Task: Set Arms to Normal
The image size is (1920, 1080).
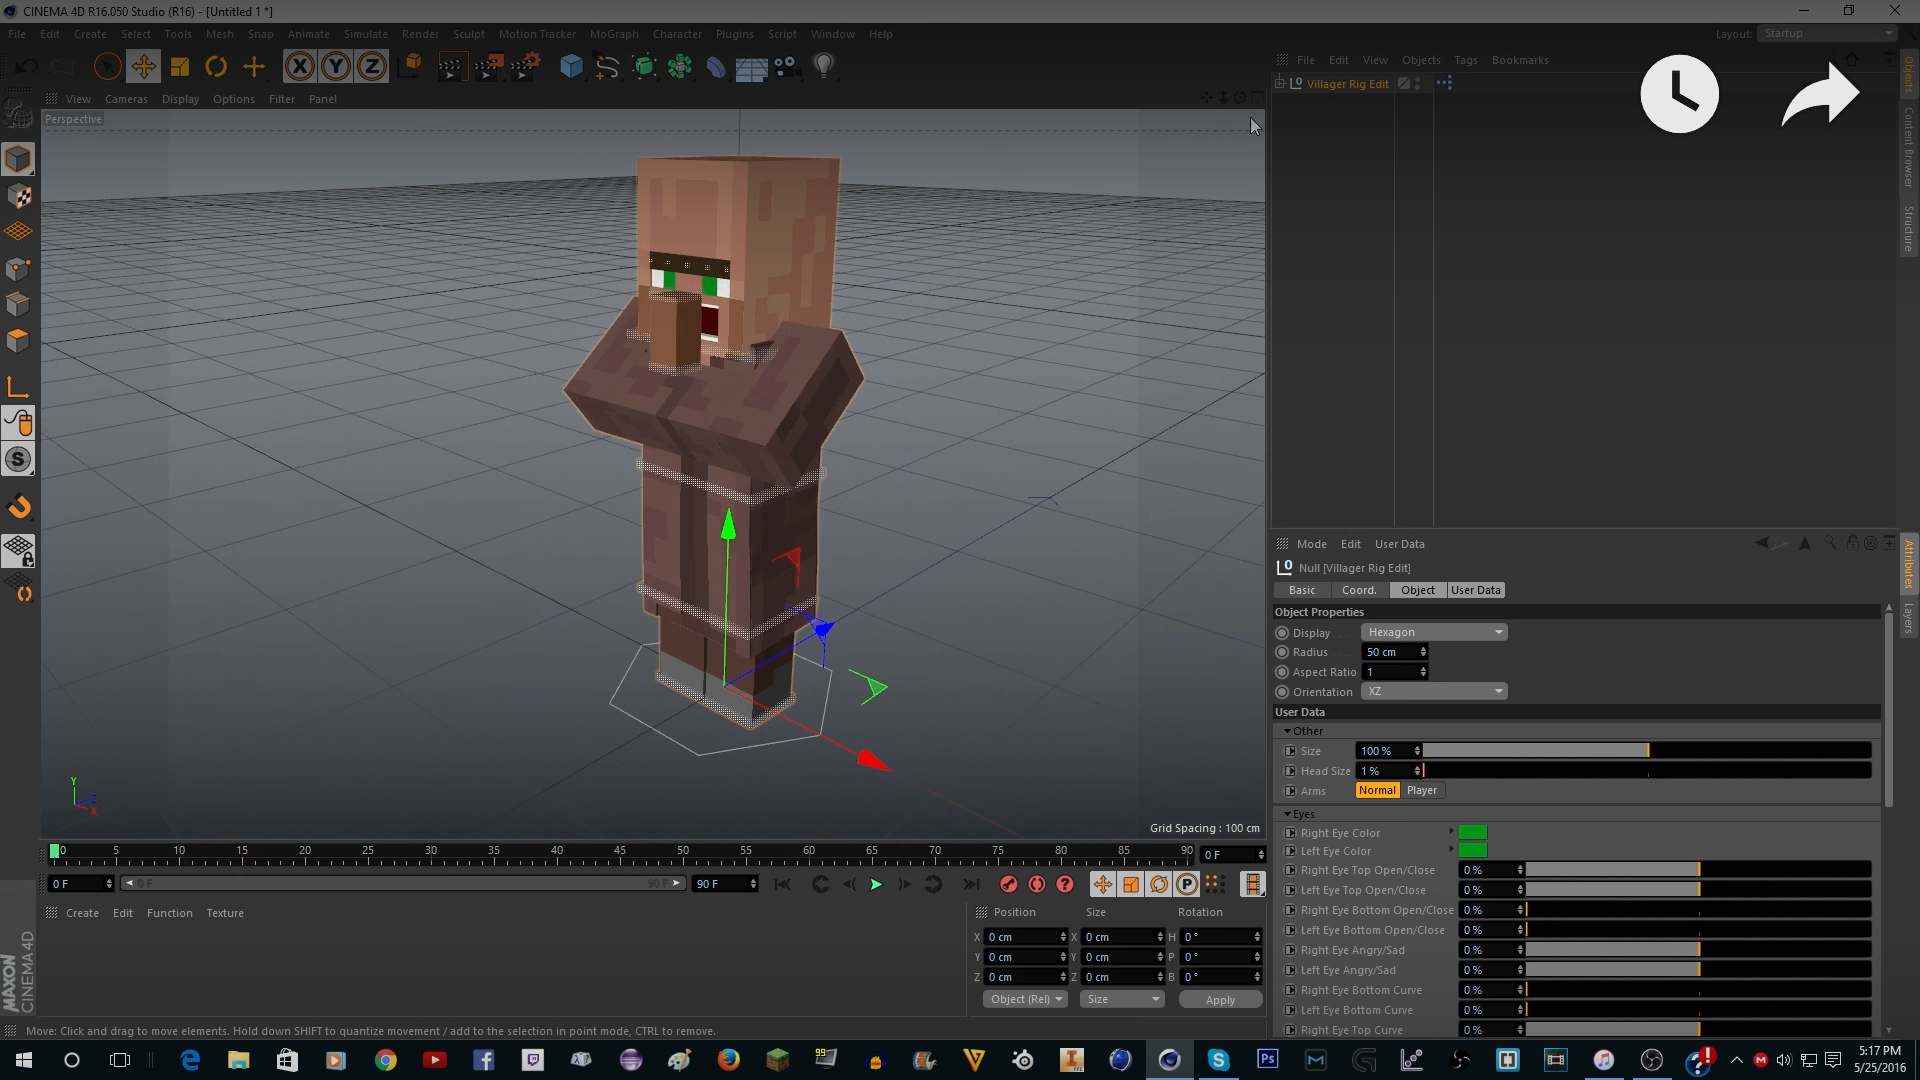Action: coord(1377,790)
